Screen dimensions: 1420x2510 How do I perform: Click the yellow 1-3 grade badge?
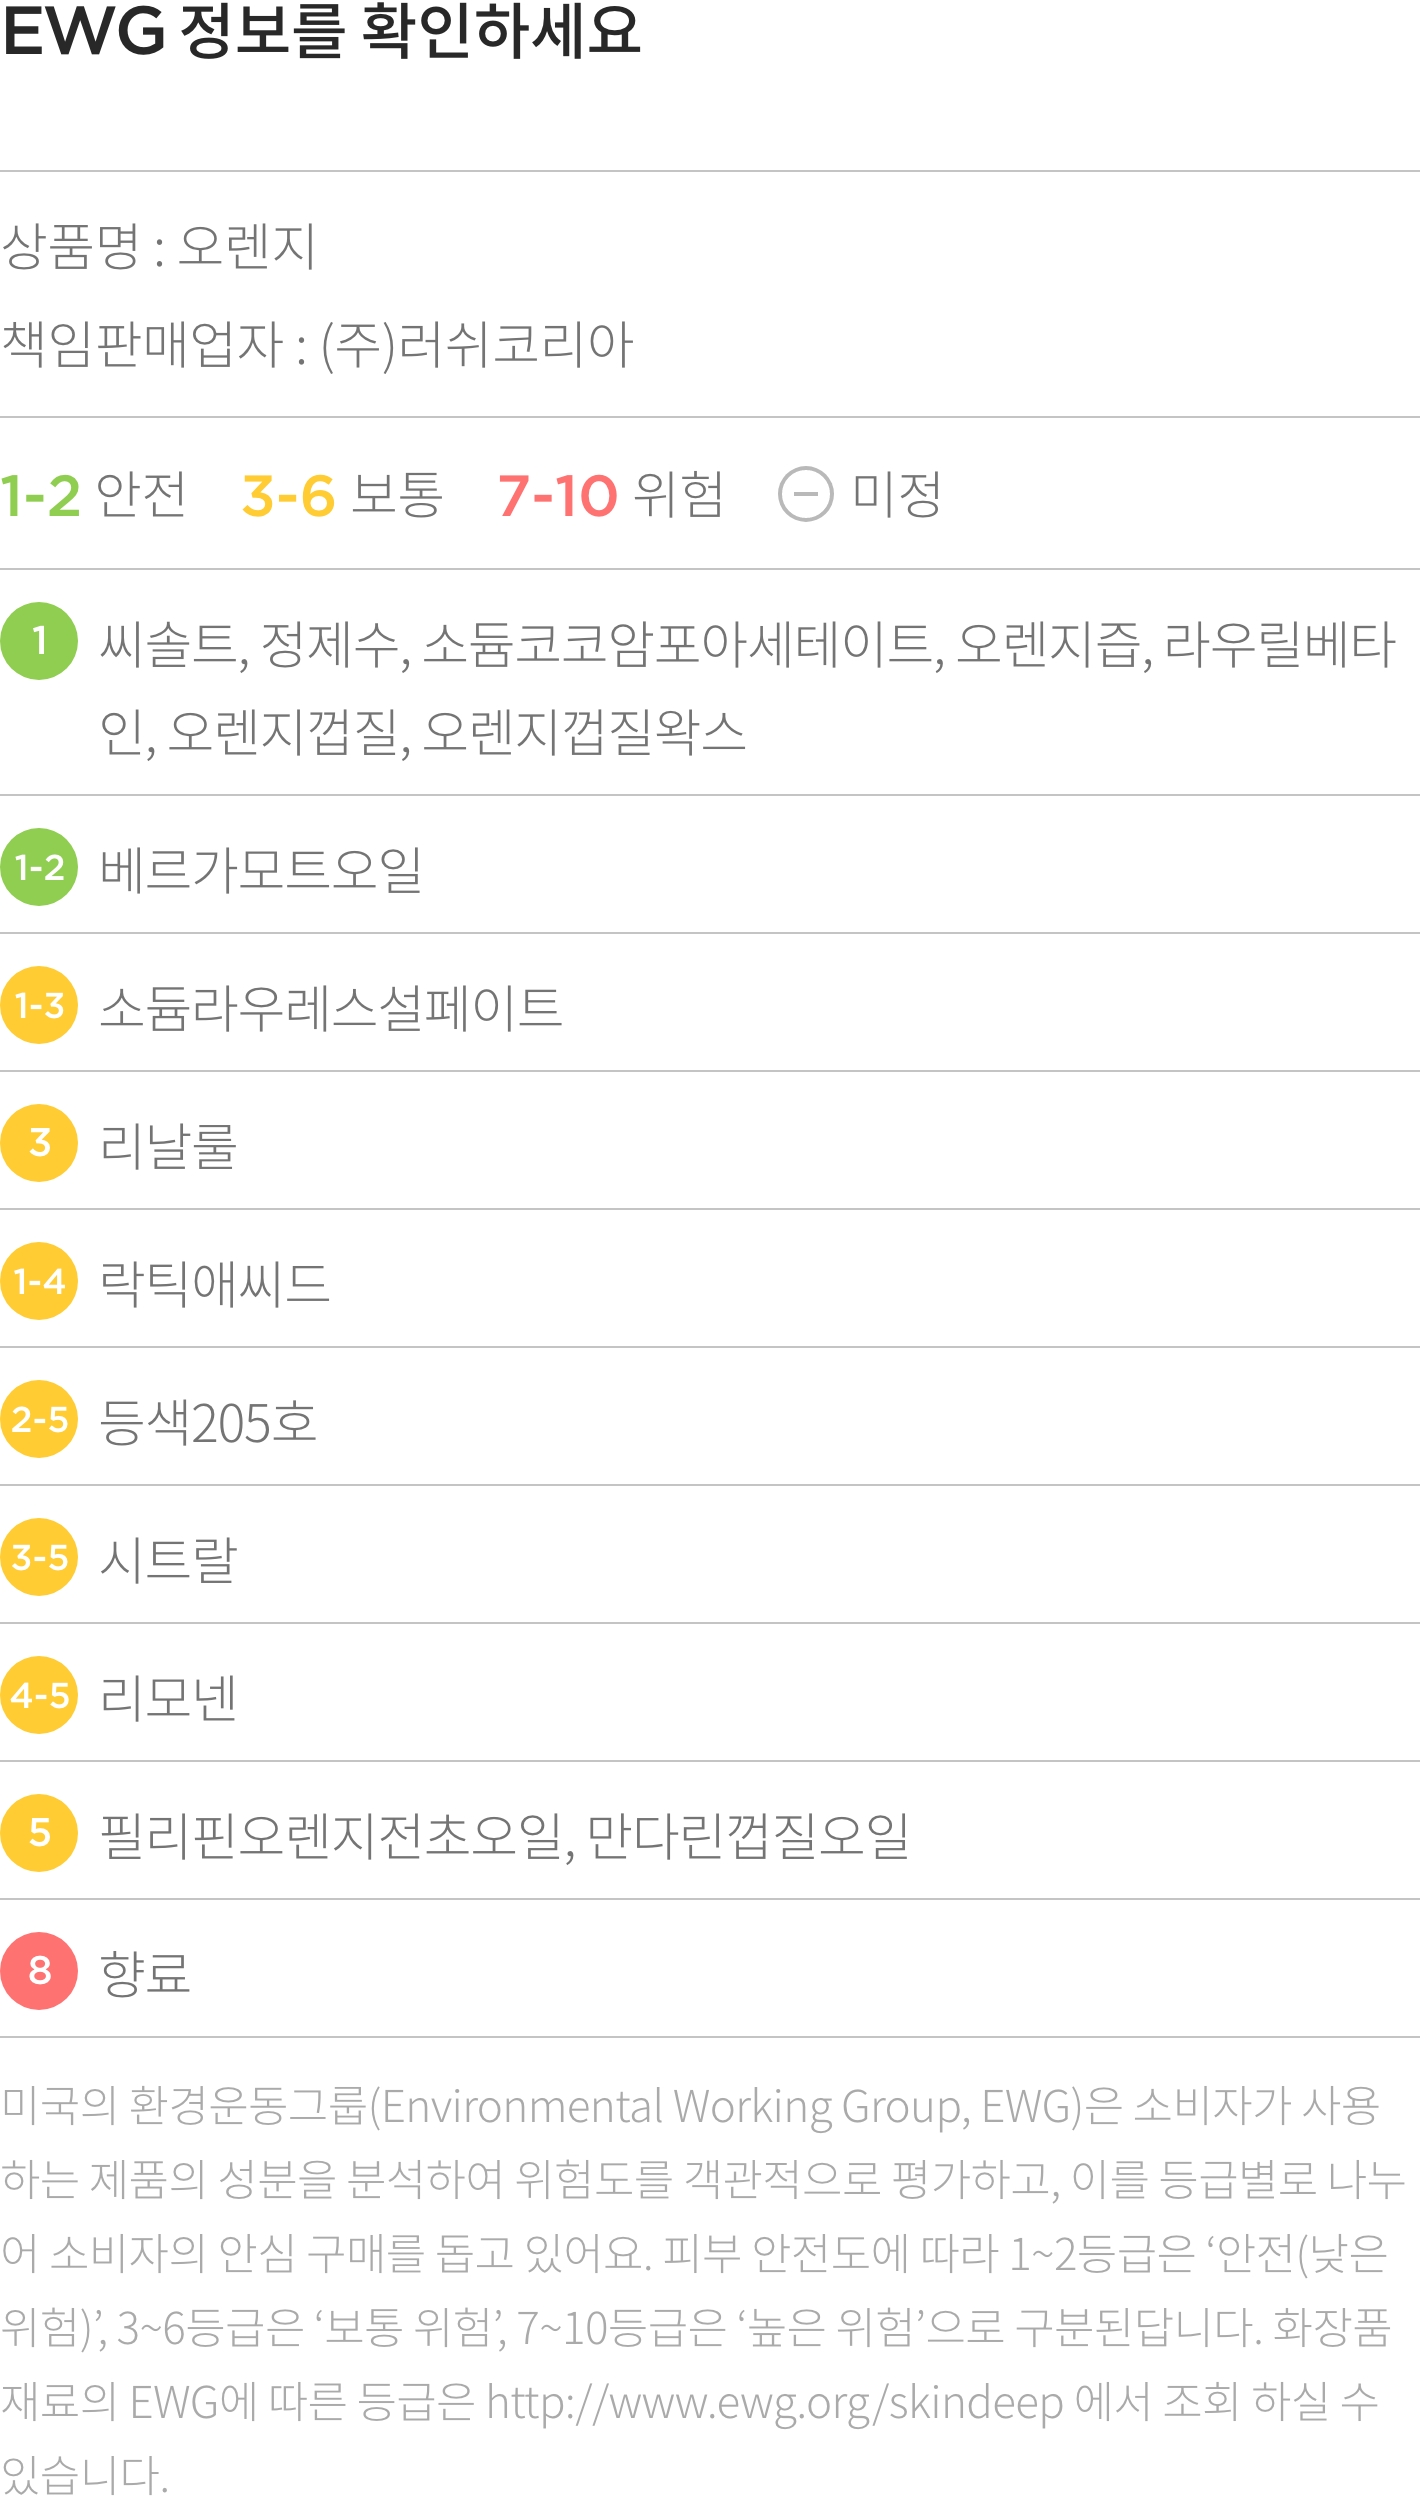tap(39, 1005)
